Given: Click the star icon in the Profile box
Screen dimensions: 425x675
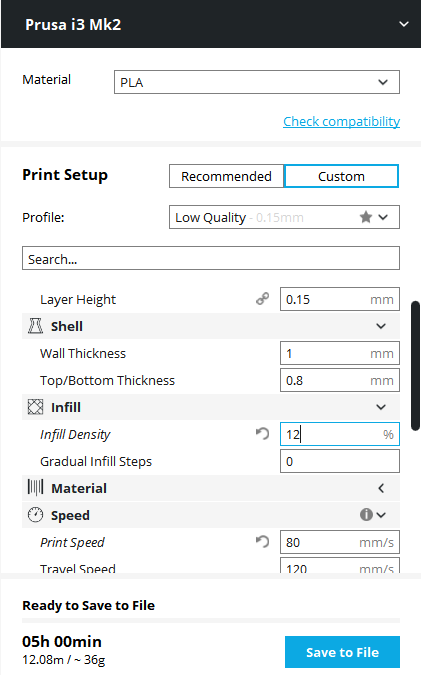Looking at the screenshot, I should coord(366,217).
